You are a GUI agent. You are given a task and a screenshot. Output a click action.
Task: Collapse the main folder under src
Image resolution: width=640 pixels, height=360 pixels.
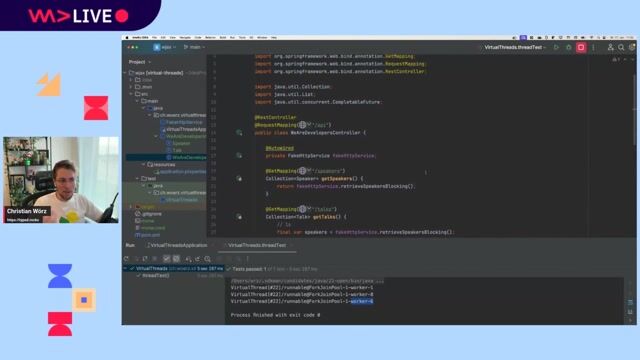[x=138, y=101]
